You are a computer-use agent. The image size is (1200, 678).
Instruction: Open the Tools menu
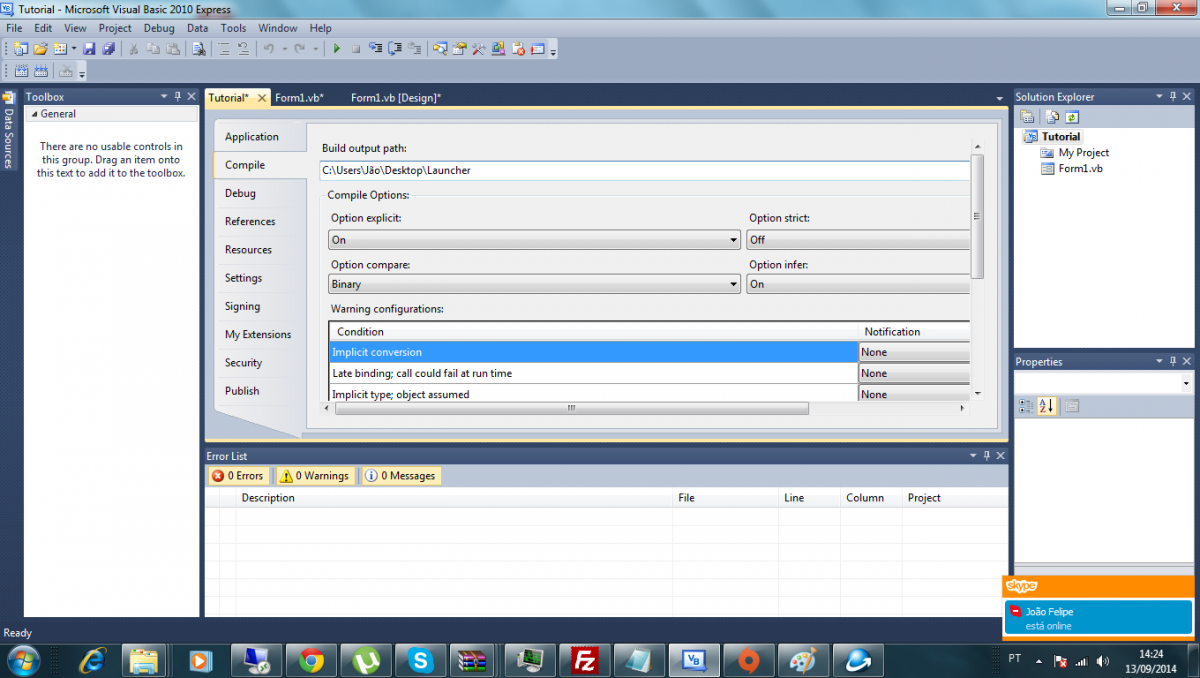(x=233, y=28)
